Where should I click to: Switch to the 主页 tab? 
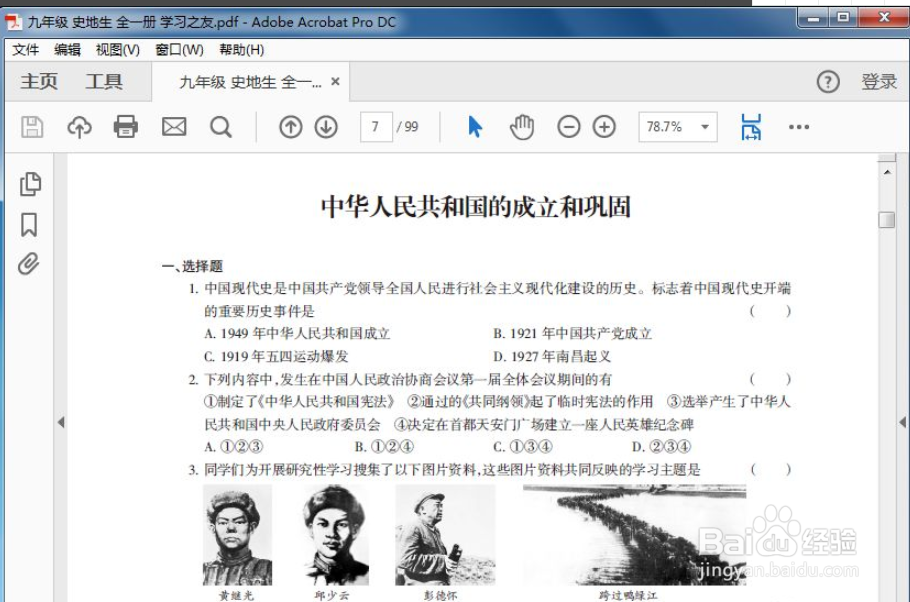tap(38, 82)
